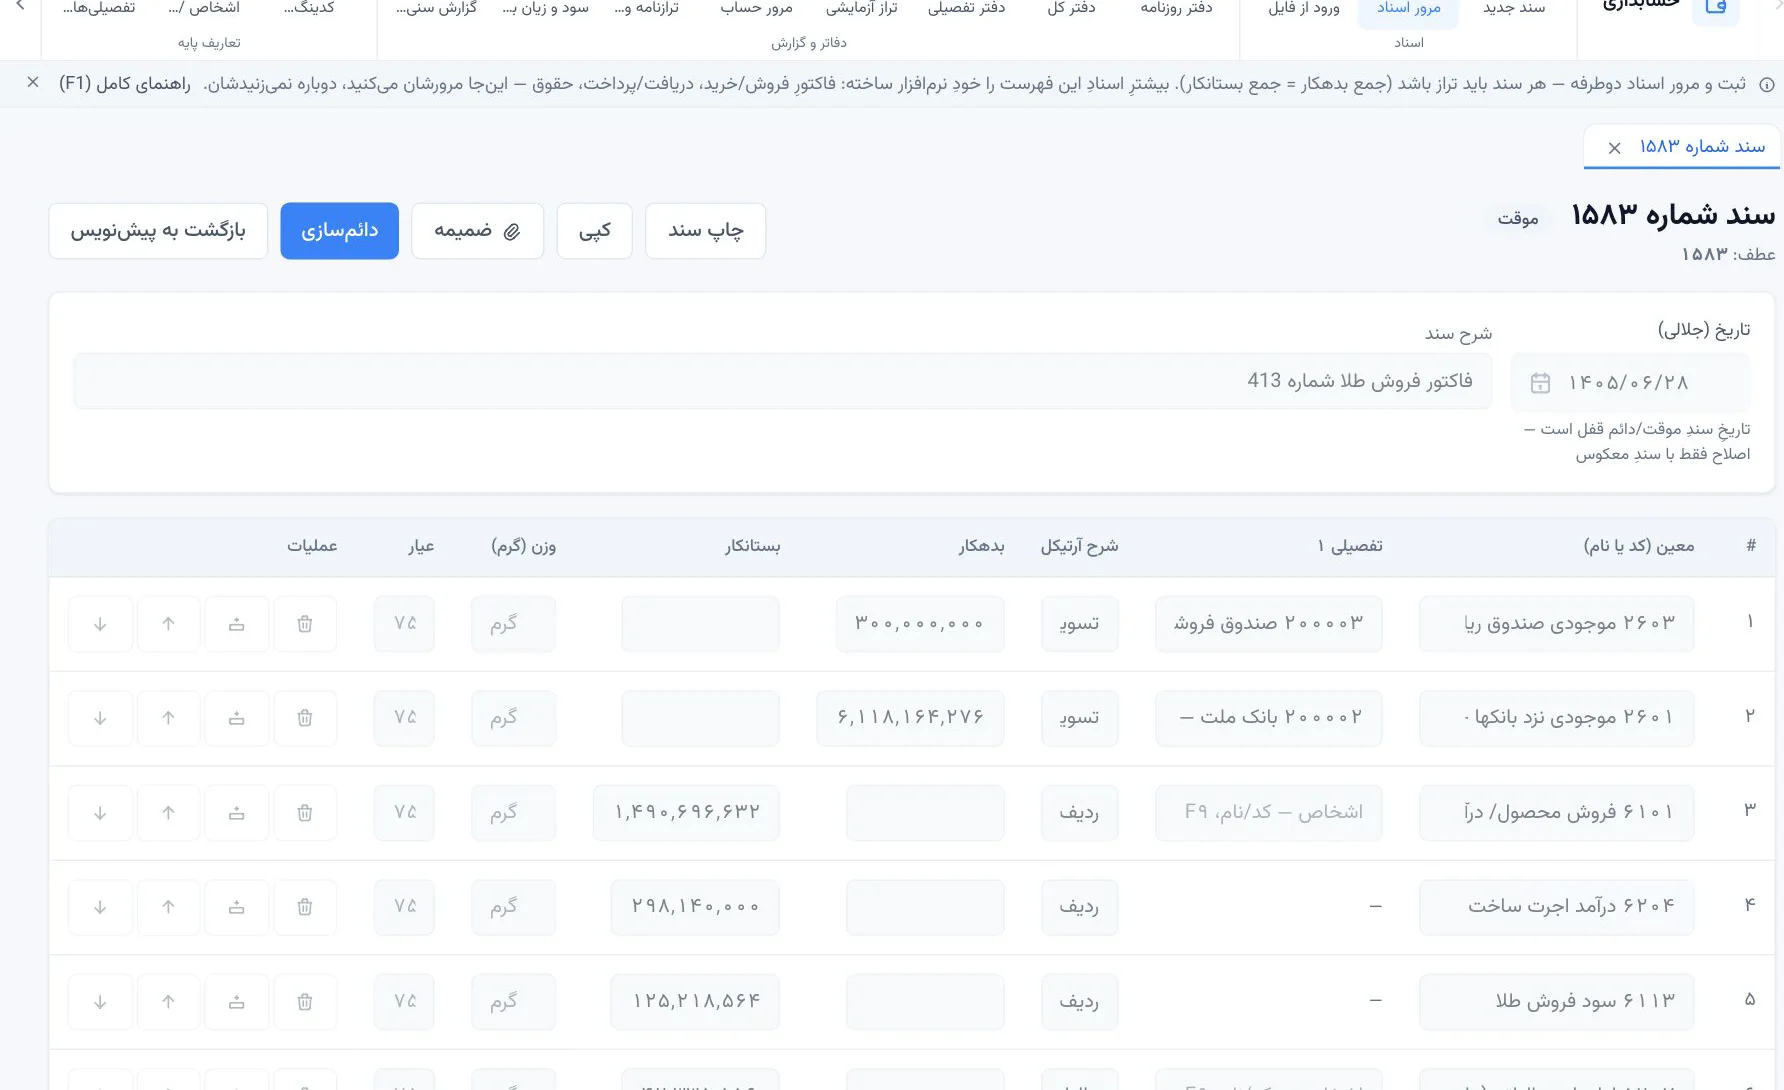The height and width of the screenshot is (1090, 1784).
Task: Select مرور اسناد ribbon item
Action: (1408, 9)
